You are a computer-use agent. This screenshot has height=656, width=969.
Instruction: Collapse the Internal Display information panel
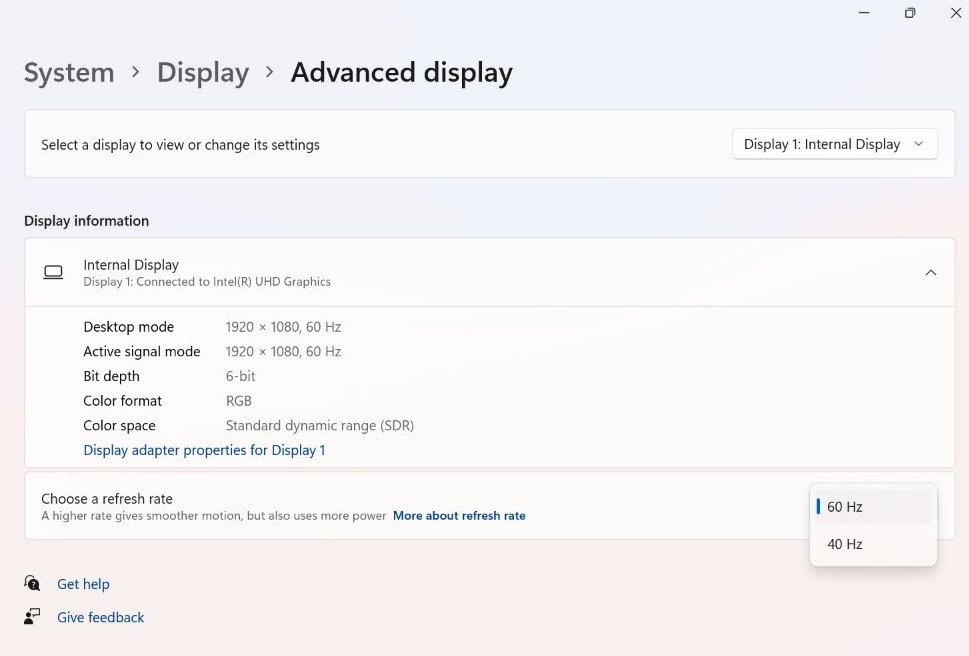coord(931,272)
